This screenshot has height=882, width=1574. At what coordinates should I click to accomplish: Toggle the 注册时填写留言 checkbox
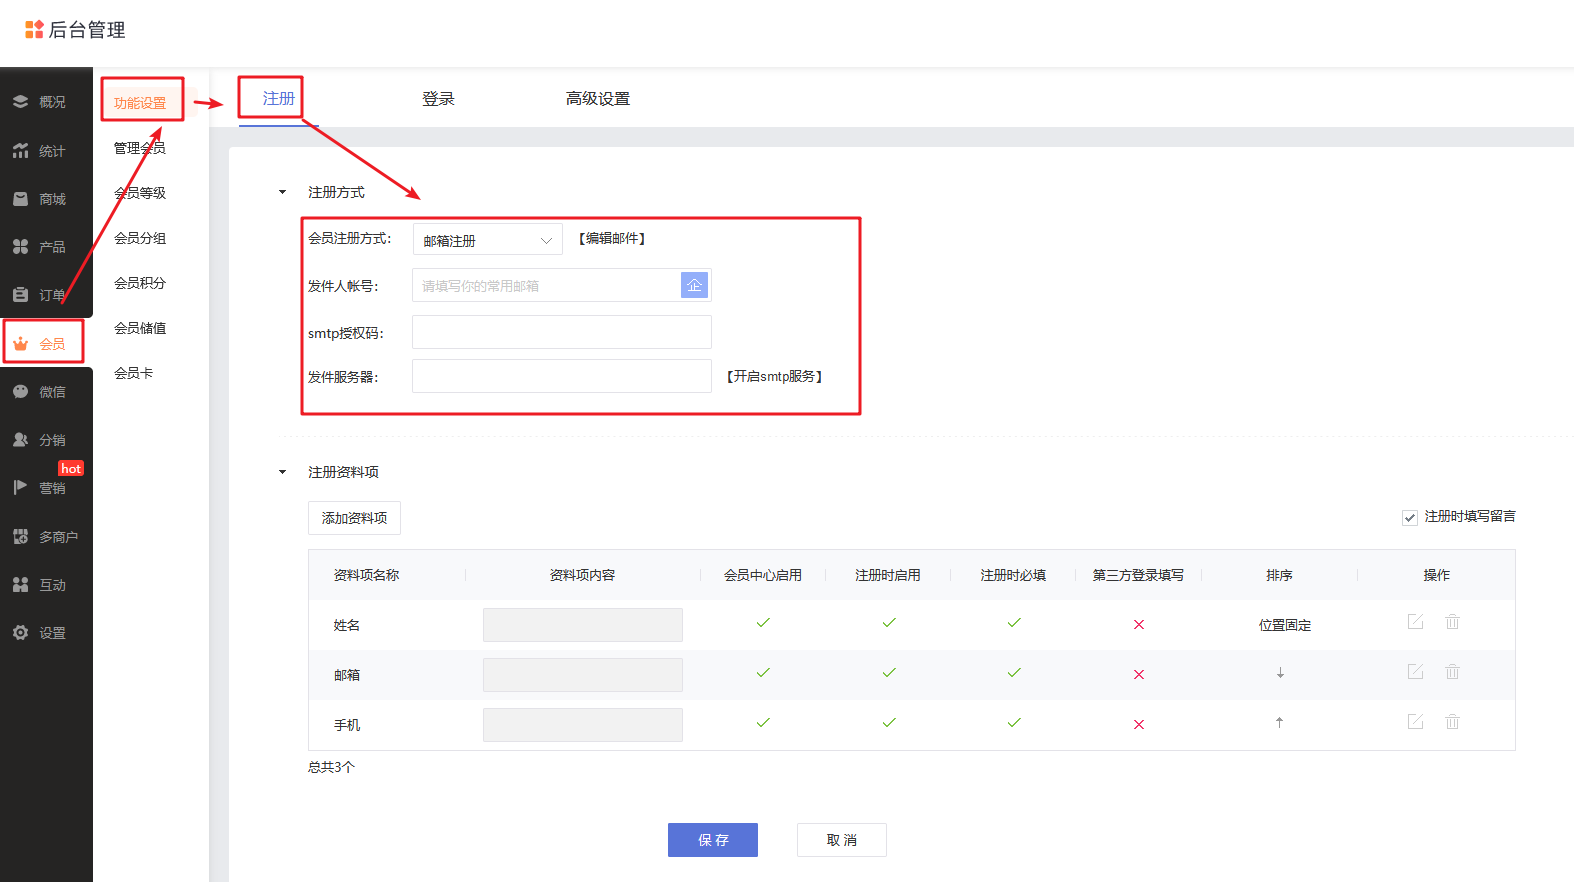(x=1410, y=517)
